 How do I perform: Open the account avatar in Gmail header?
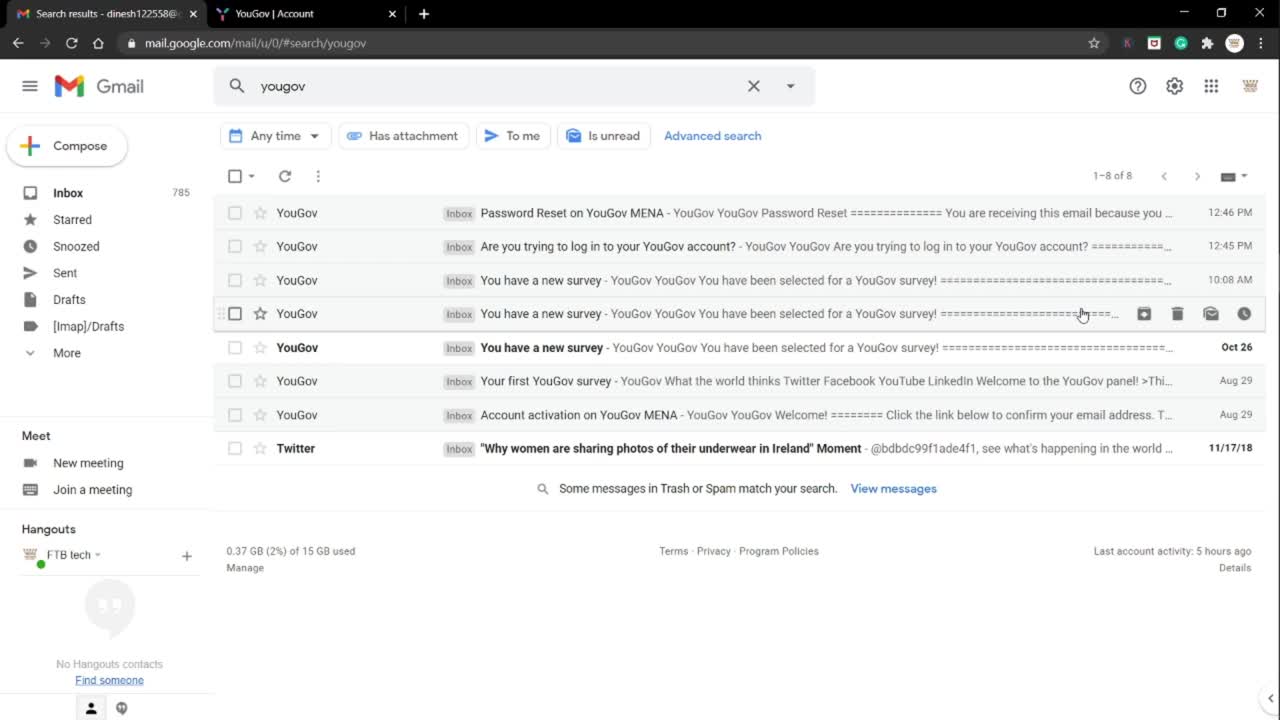tap(1250, 86)
